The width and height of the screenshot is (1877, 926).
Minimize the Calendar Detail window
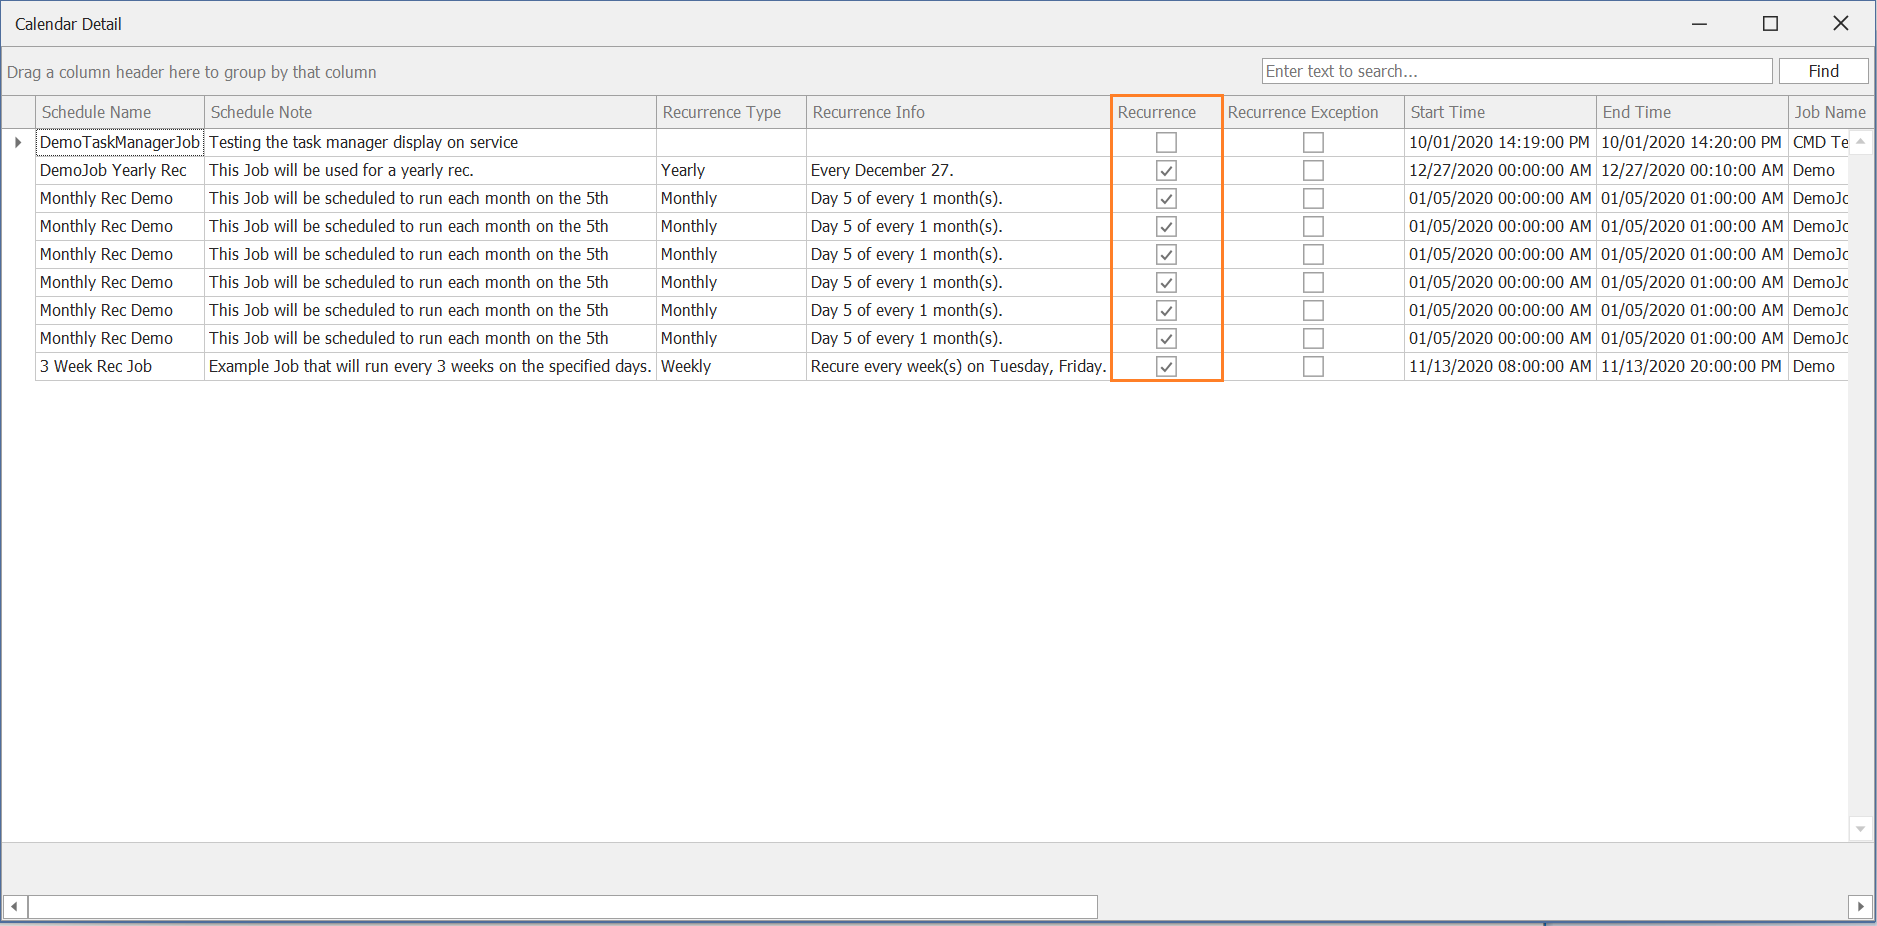pyautogui.click(x=1699, y=24)
